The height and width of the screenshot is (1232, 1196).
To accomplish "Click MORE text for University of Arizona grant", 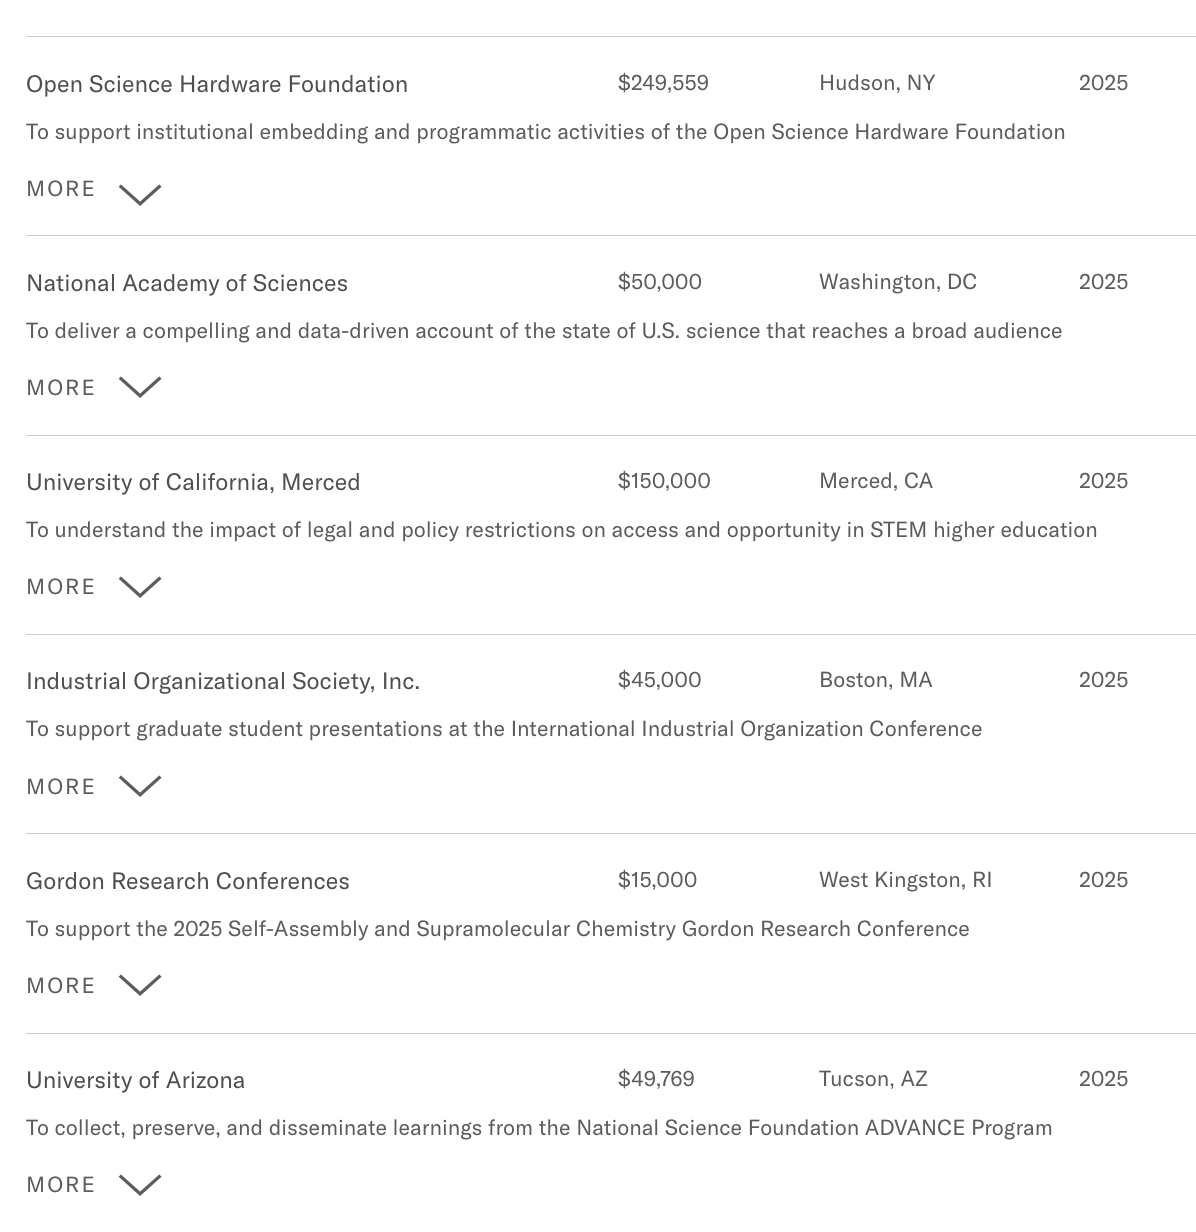I will pos(61,1185).
